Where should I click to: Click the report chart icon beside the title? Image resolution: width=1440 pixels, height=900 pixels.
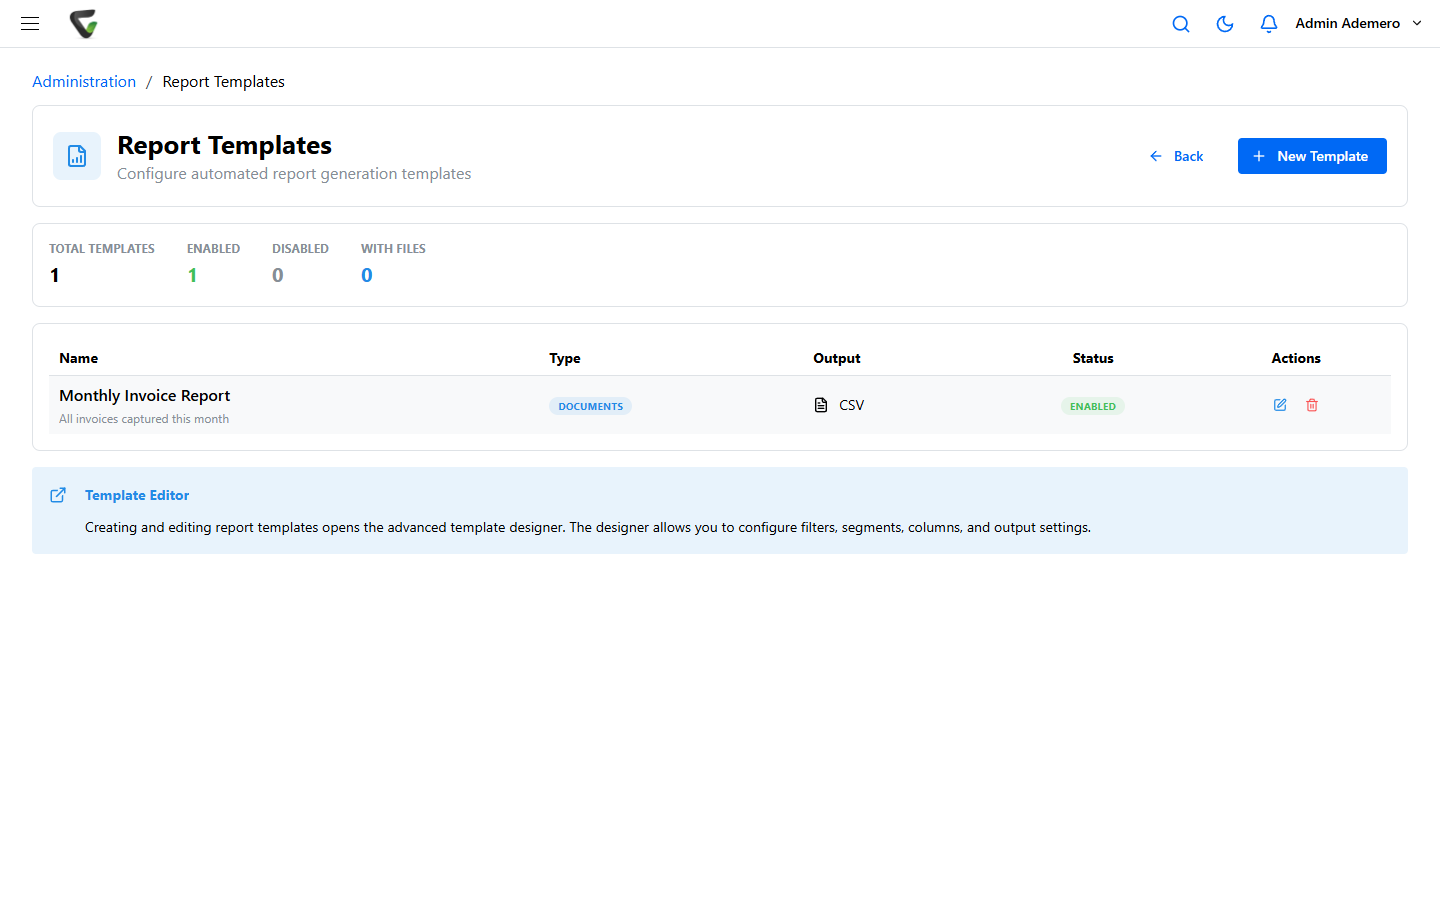coord(77,156)
